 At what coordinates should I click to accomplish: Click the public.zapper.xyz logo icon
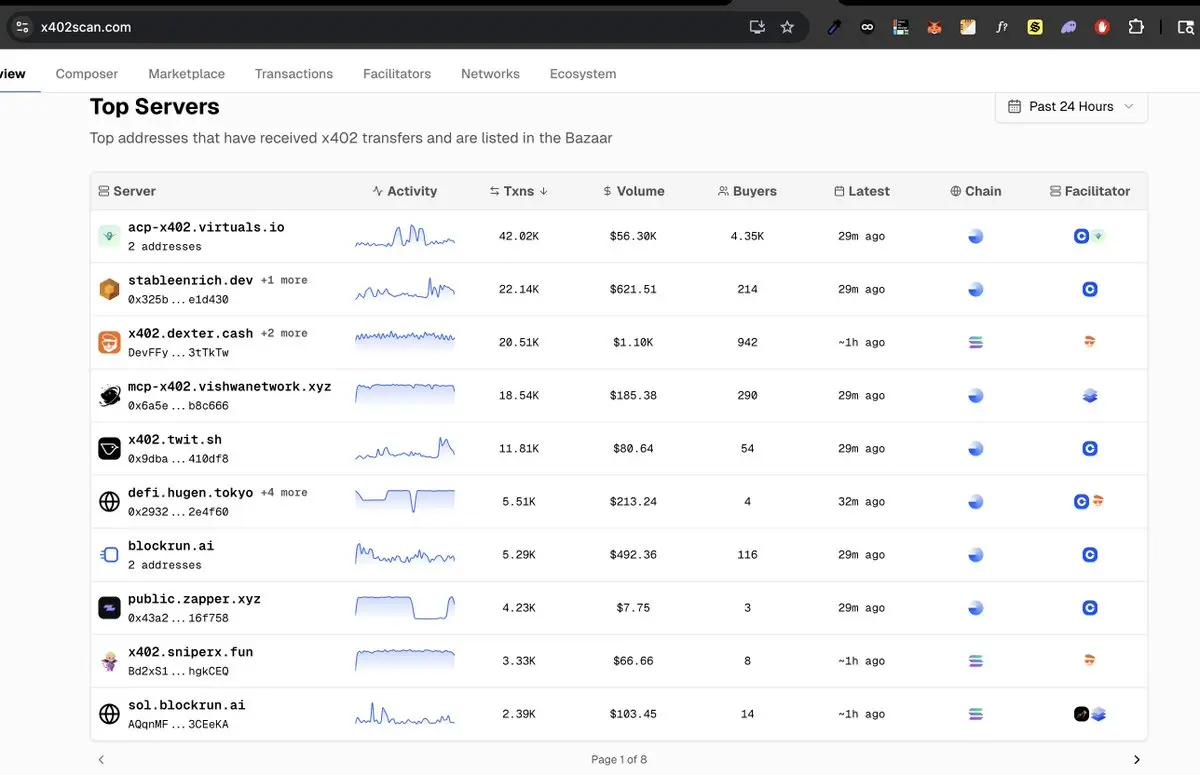(109, 608)
